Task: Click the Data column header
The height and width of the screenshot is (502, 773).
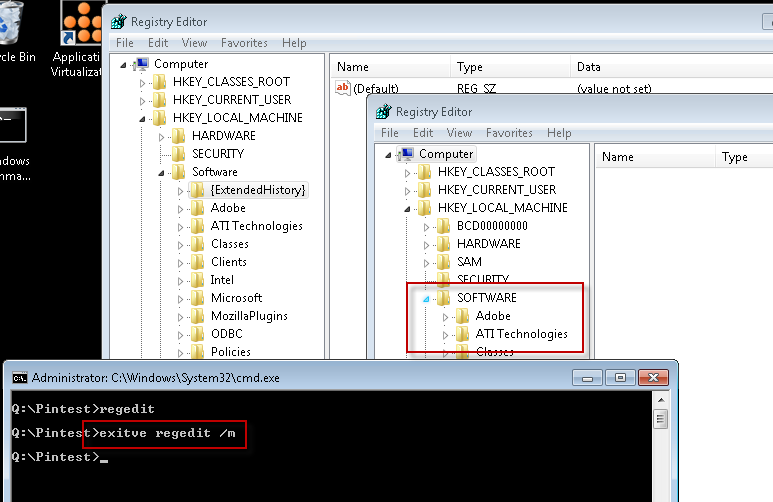Action: click(587, 67)
